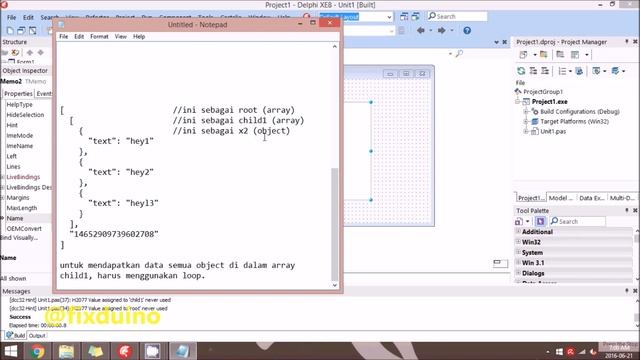Expand the LiveBindings property
Screen dimensions: 640x360
coord(2,177)
